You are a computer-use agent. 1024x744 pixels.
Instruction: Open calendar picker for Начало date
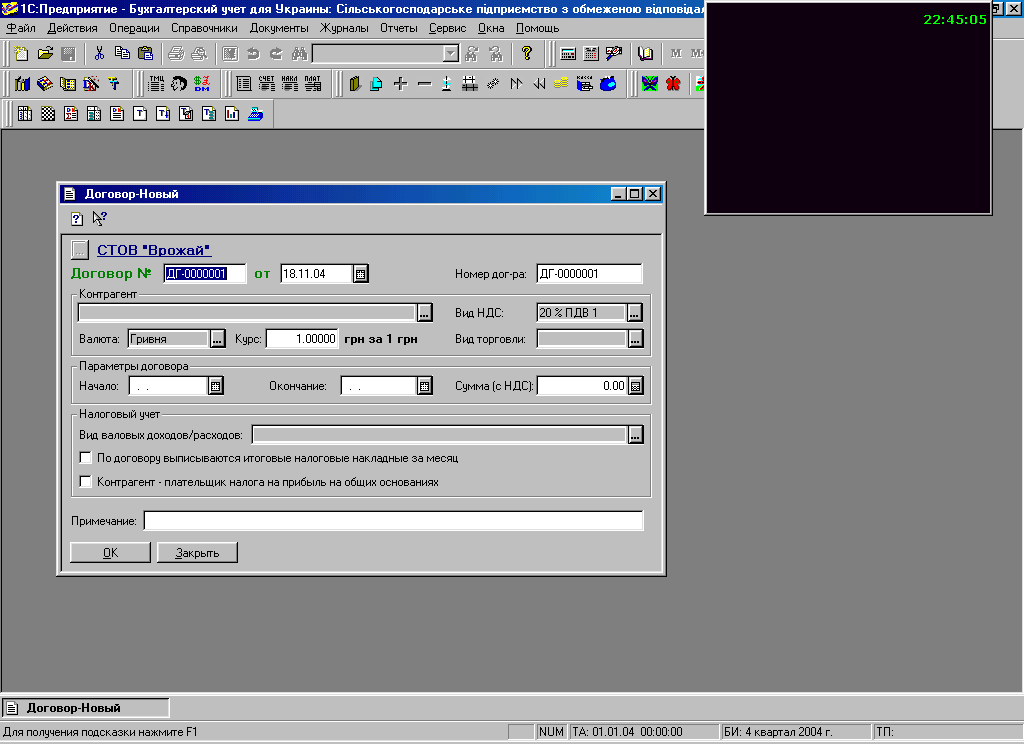pos(216,386)
